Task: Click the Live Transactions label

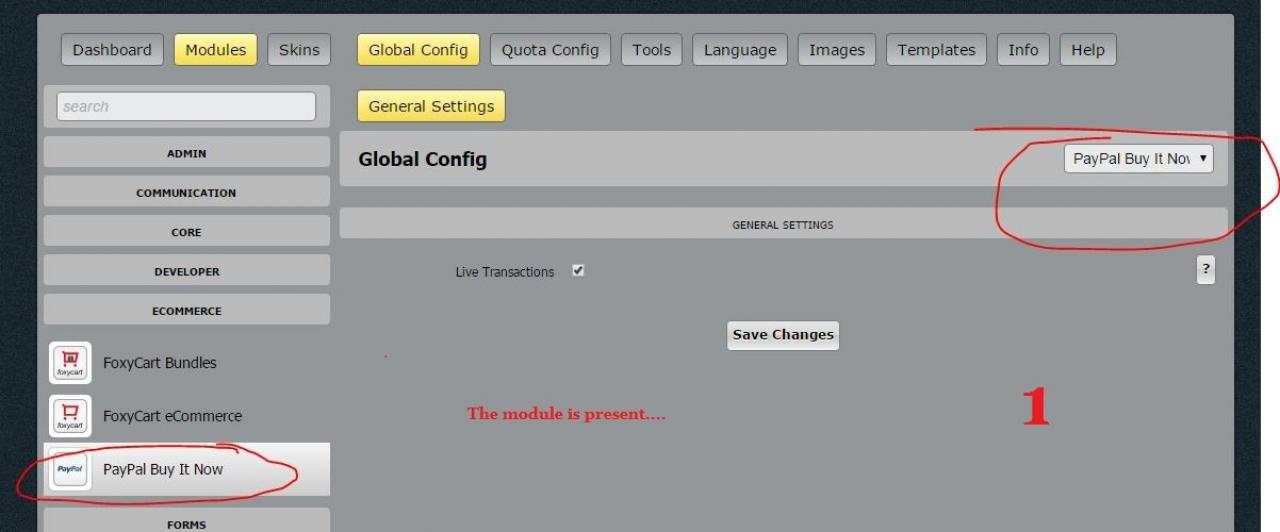Action: tap(504, 272)
